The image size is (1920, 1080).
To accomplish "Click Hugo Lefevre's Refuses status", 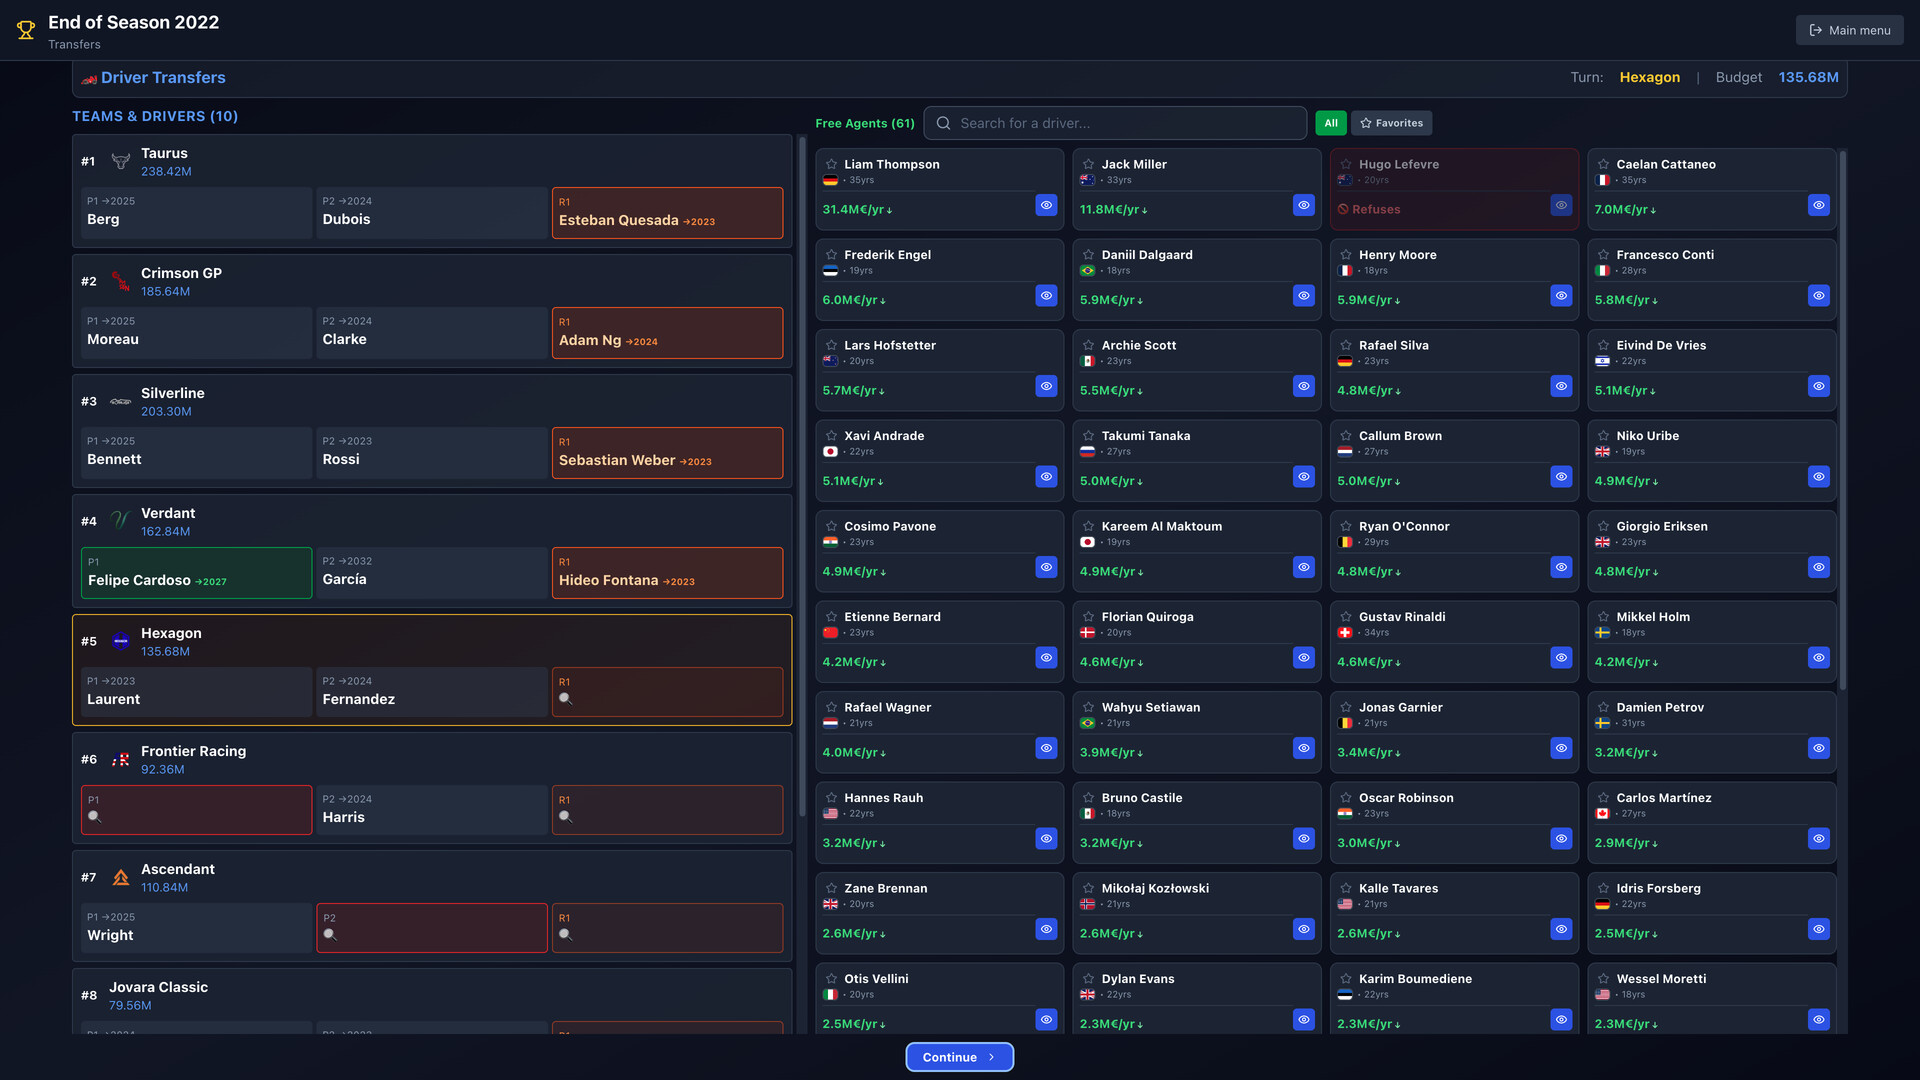I will coord(1369,209).
